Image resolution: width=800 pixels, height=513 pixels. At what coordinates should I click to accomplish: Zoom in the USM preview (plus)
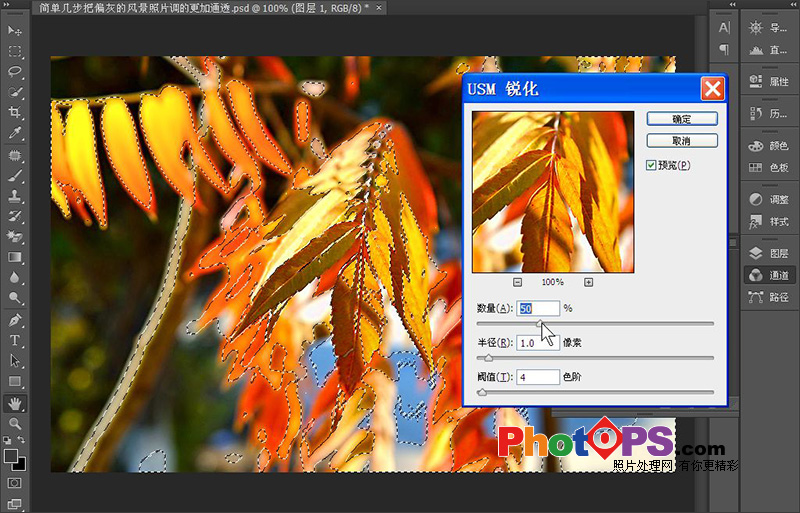[588, 282]
